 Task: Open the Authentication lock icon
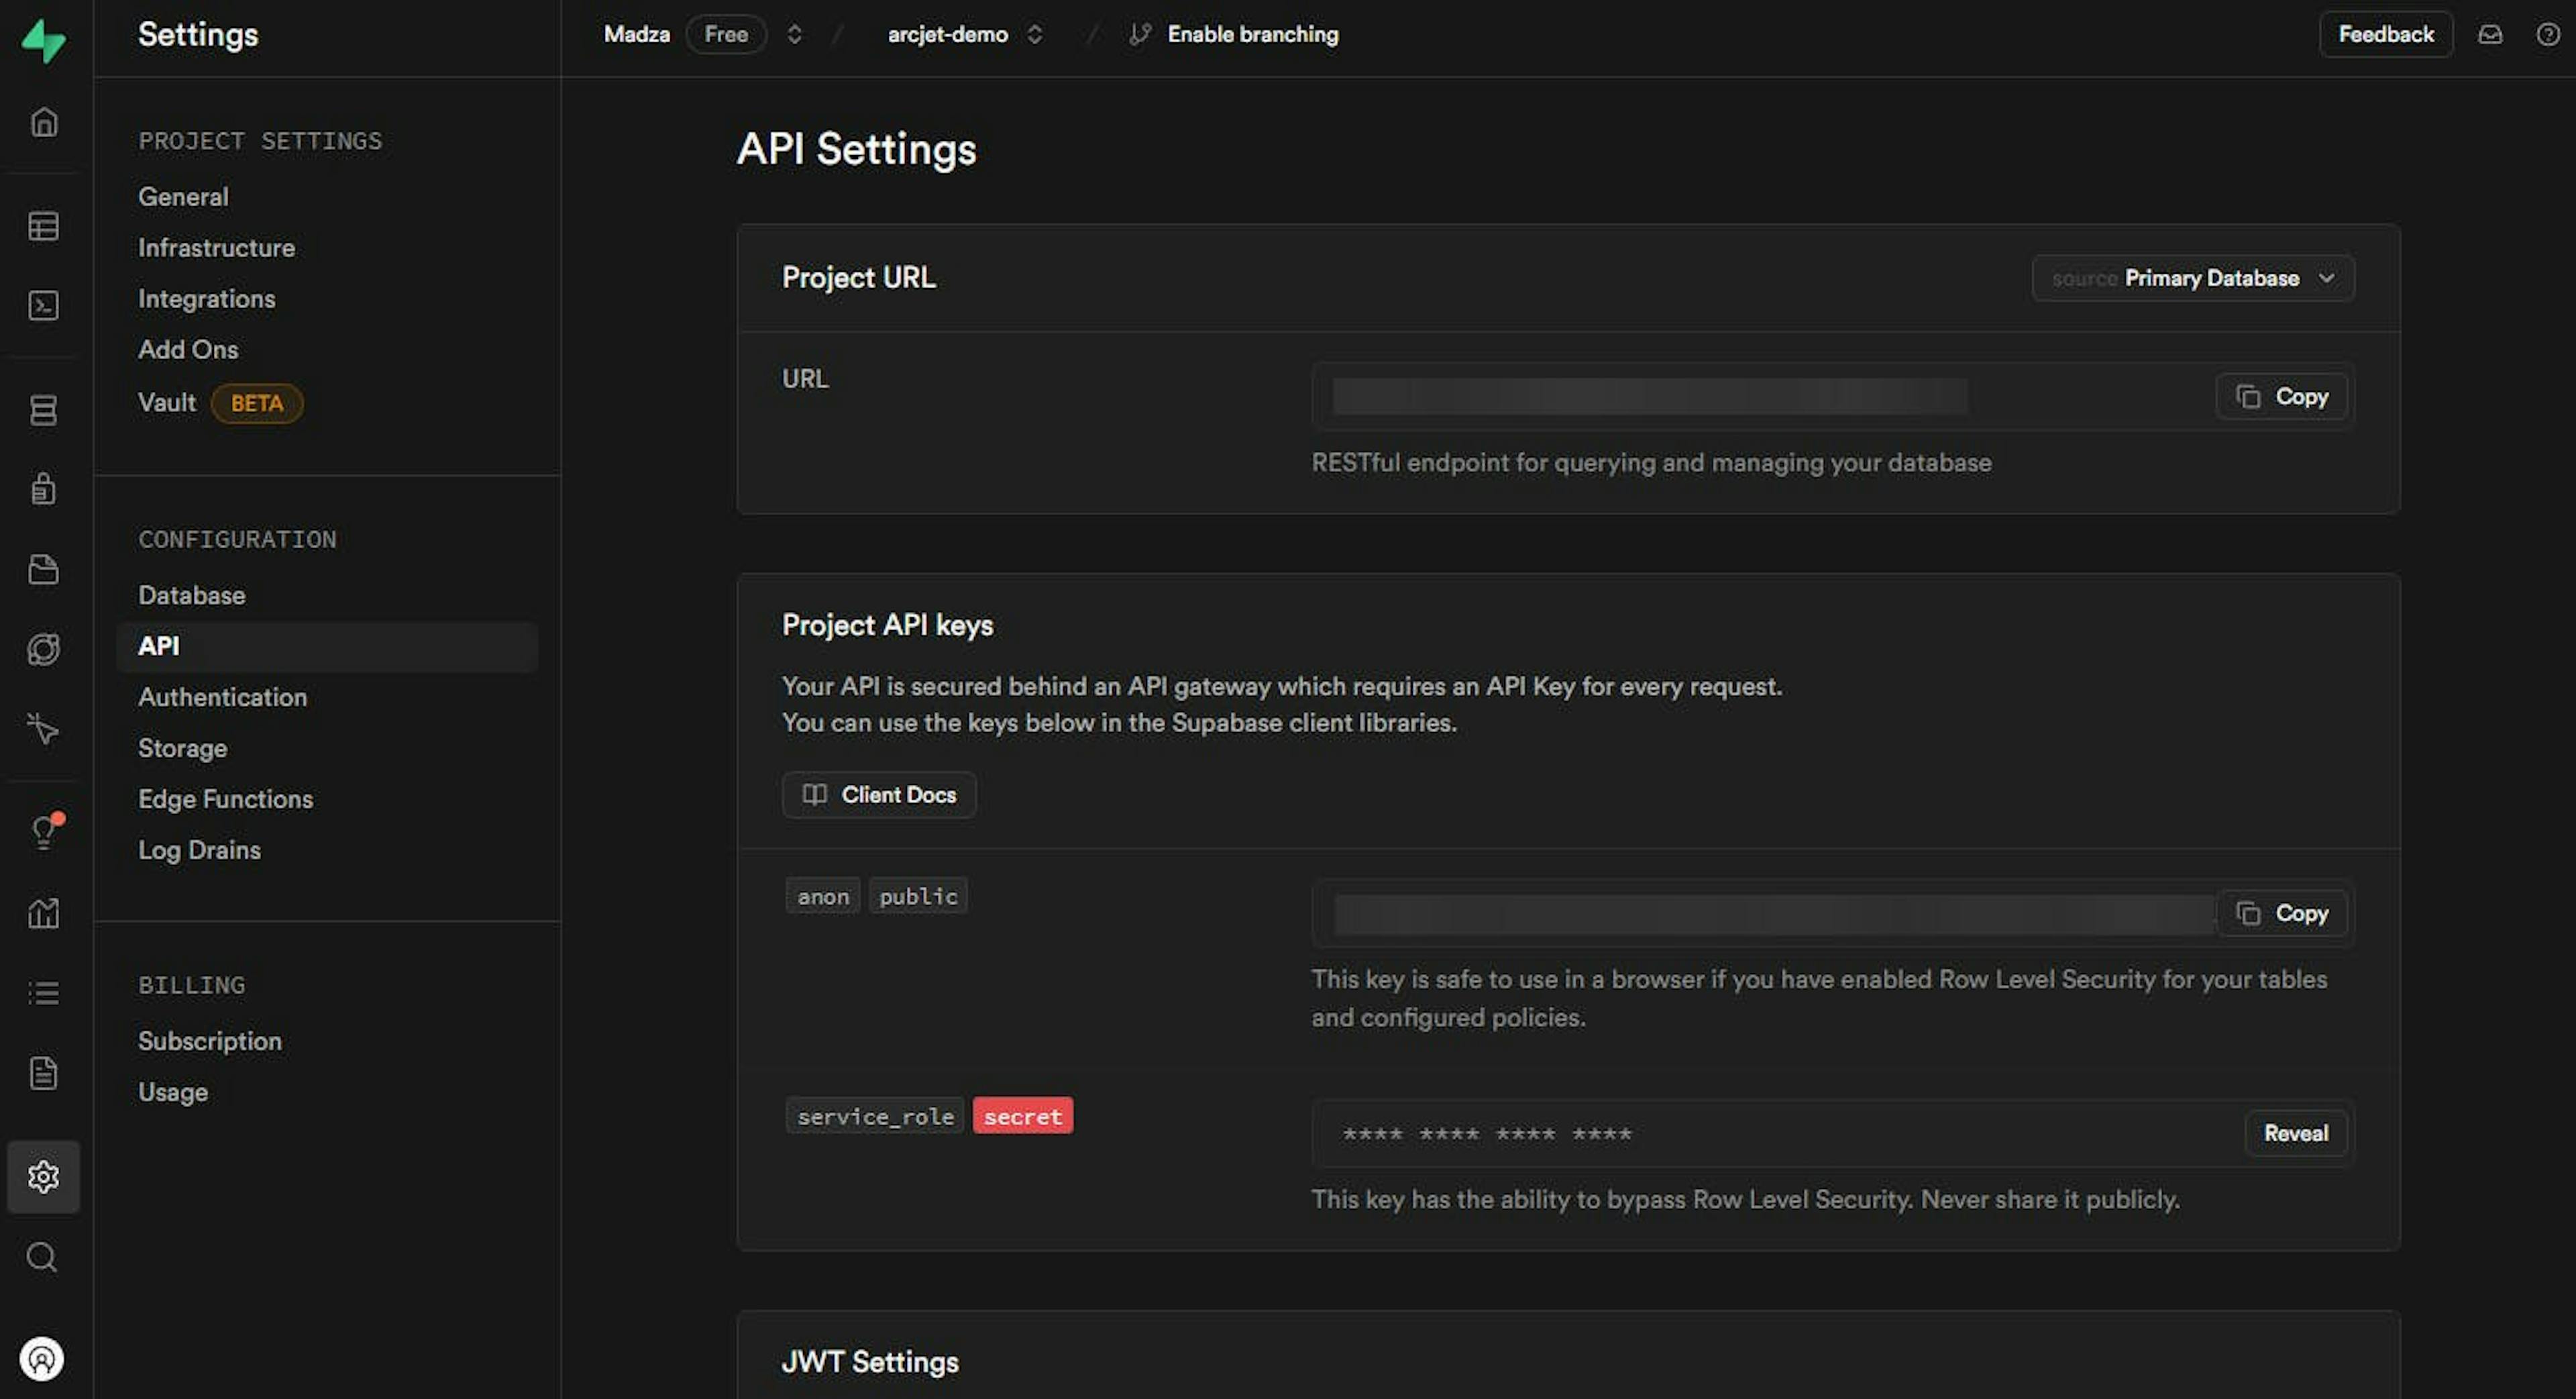(x=43, y=489)
